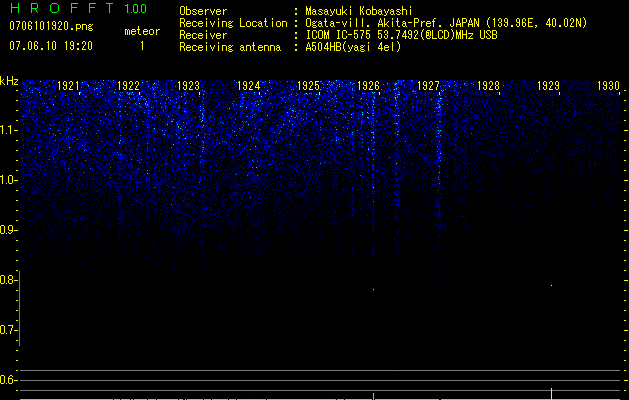Image resolution: width=629 pixels, height=400 pixels.
Task: Click the HROFFT 1.0.0 title text
Action: [79, 8]
